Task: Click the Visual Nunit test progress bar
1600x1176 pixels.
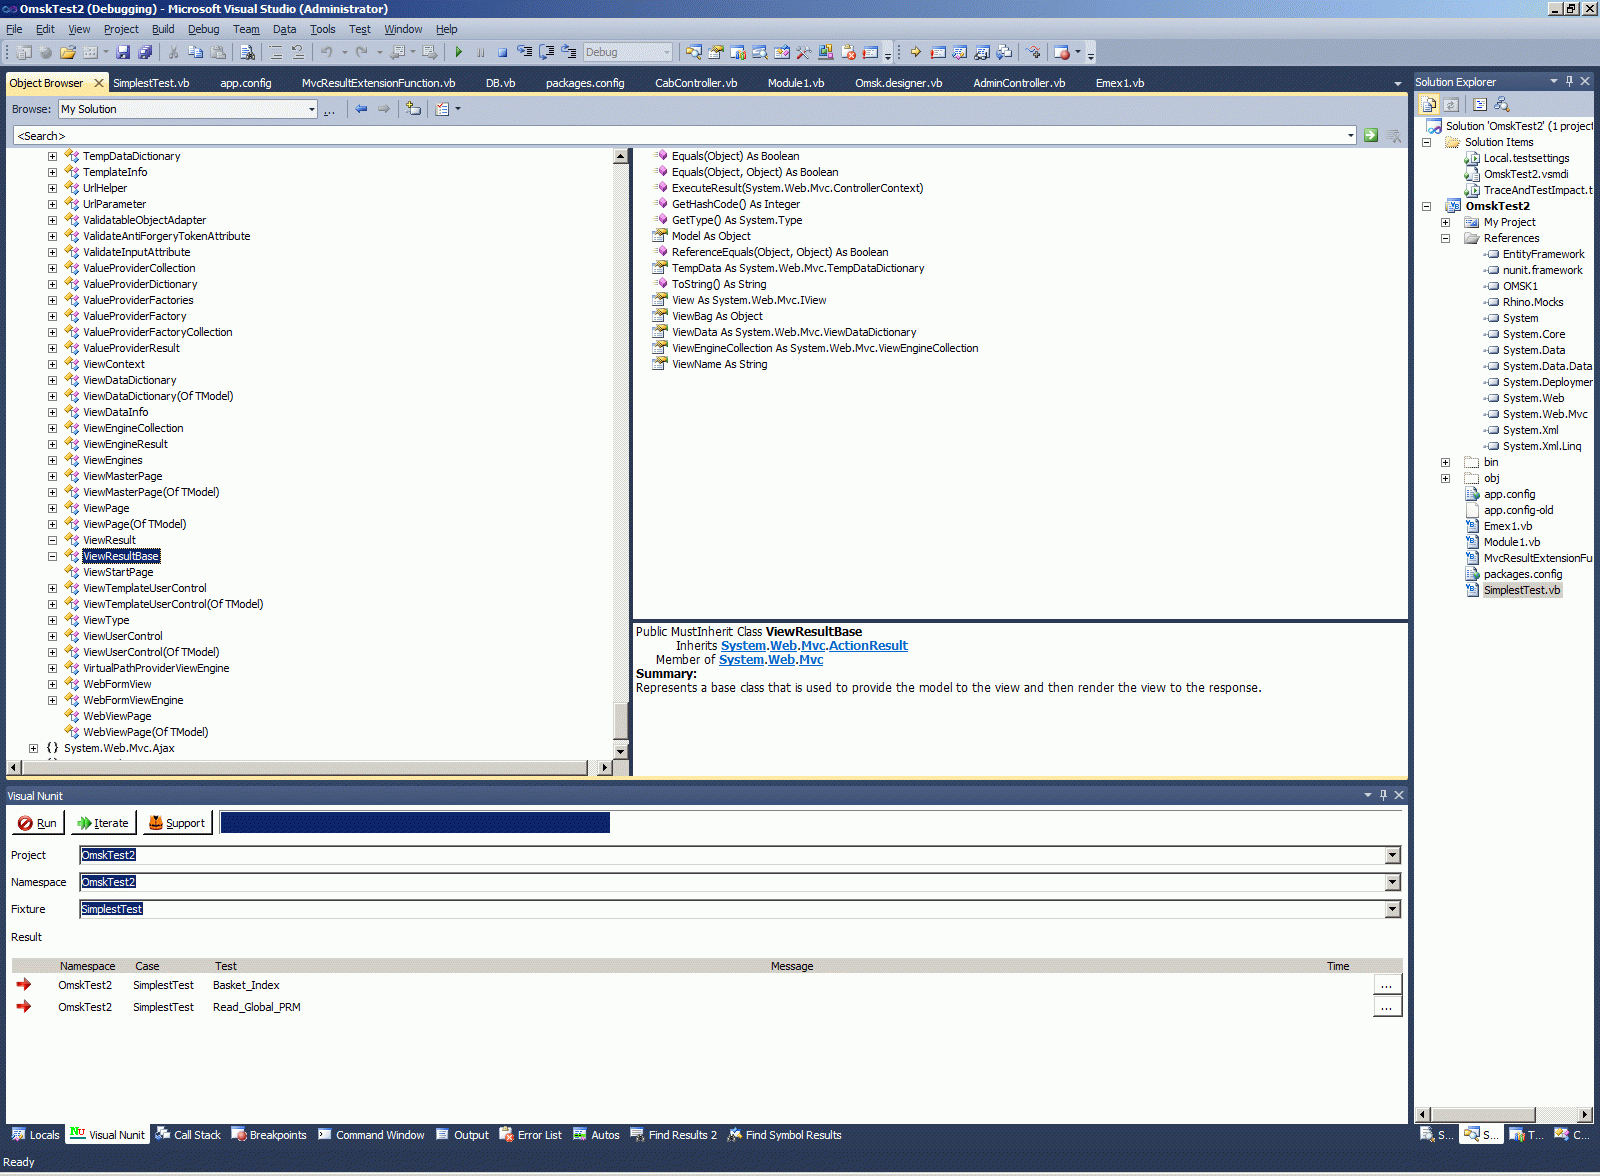Action: tap(415, 823)
